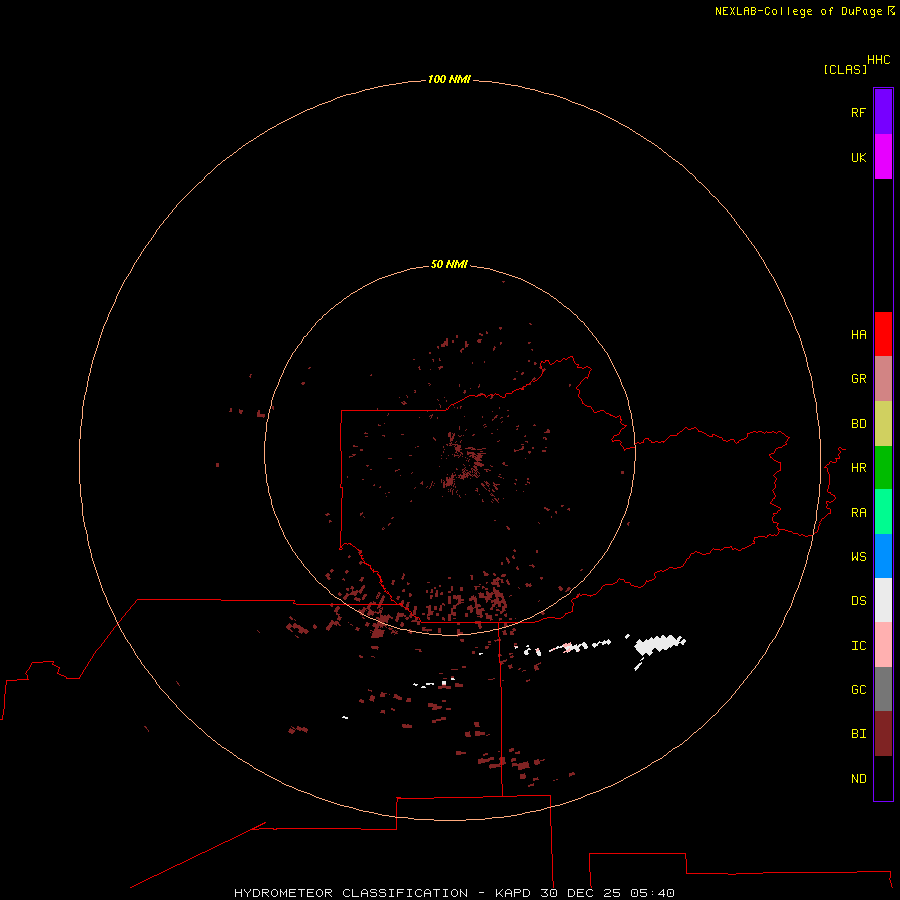Click the HHC product label
900x900 pixels.
pyautogui.click(x=878, y=60)
